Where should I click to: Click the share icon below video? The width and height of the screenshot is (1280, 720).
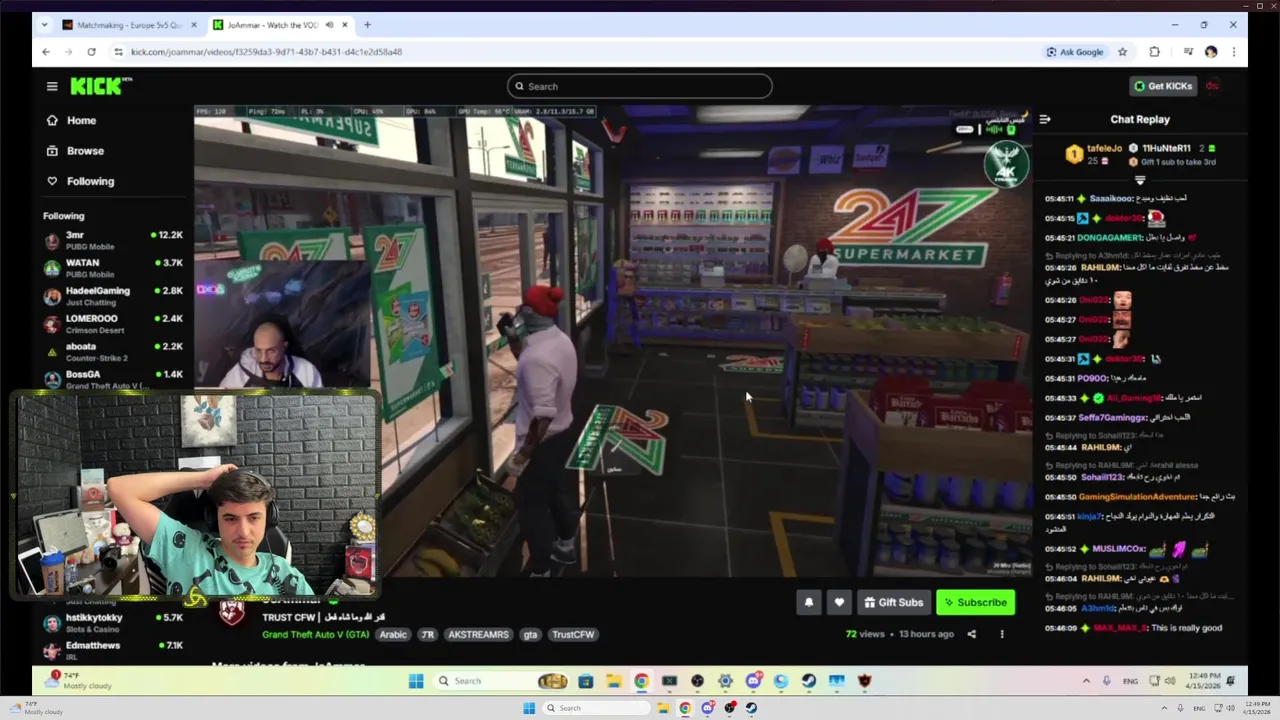(x=971, y=634)
